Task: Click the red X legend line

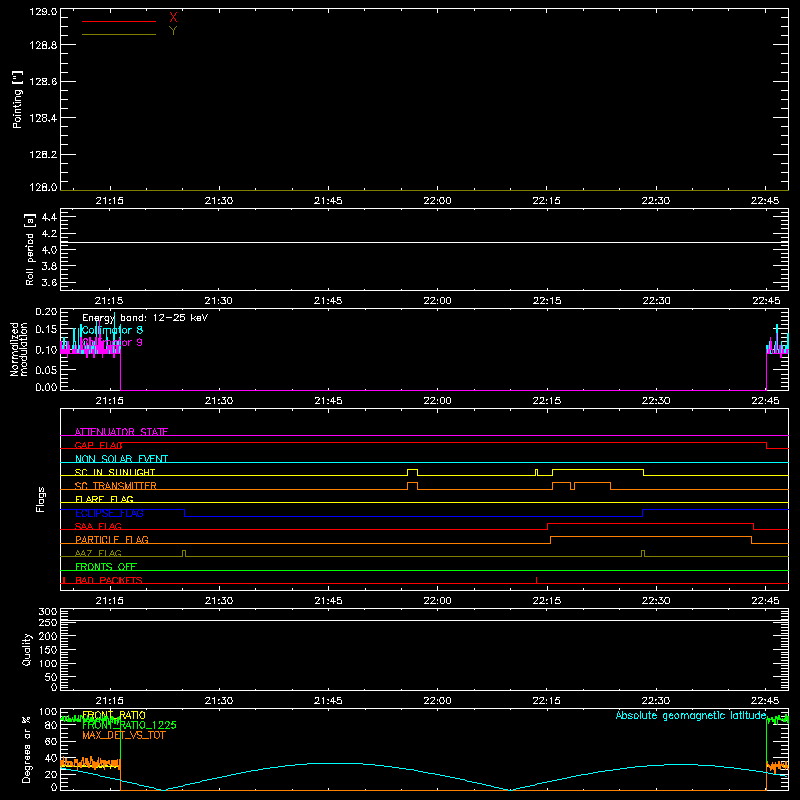Action: (x=119, y=21)
